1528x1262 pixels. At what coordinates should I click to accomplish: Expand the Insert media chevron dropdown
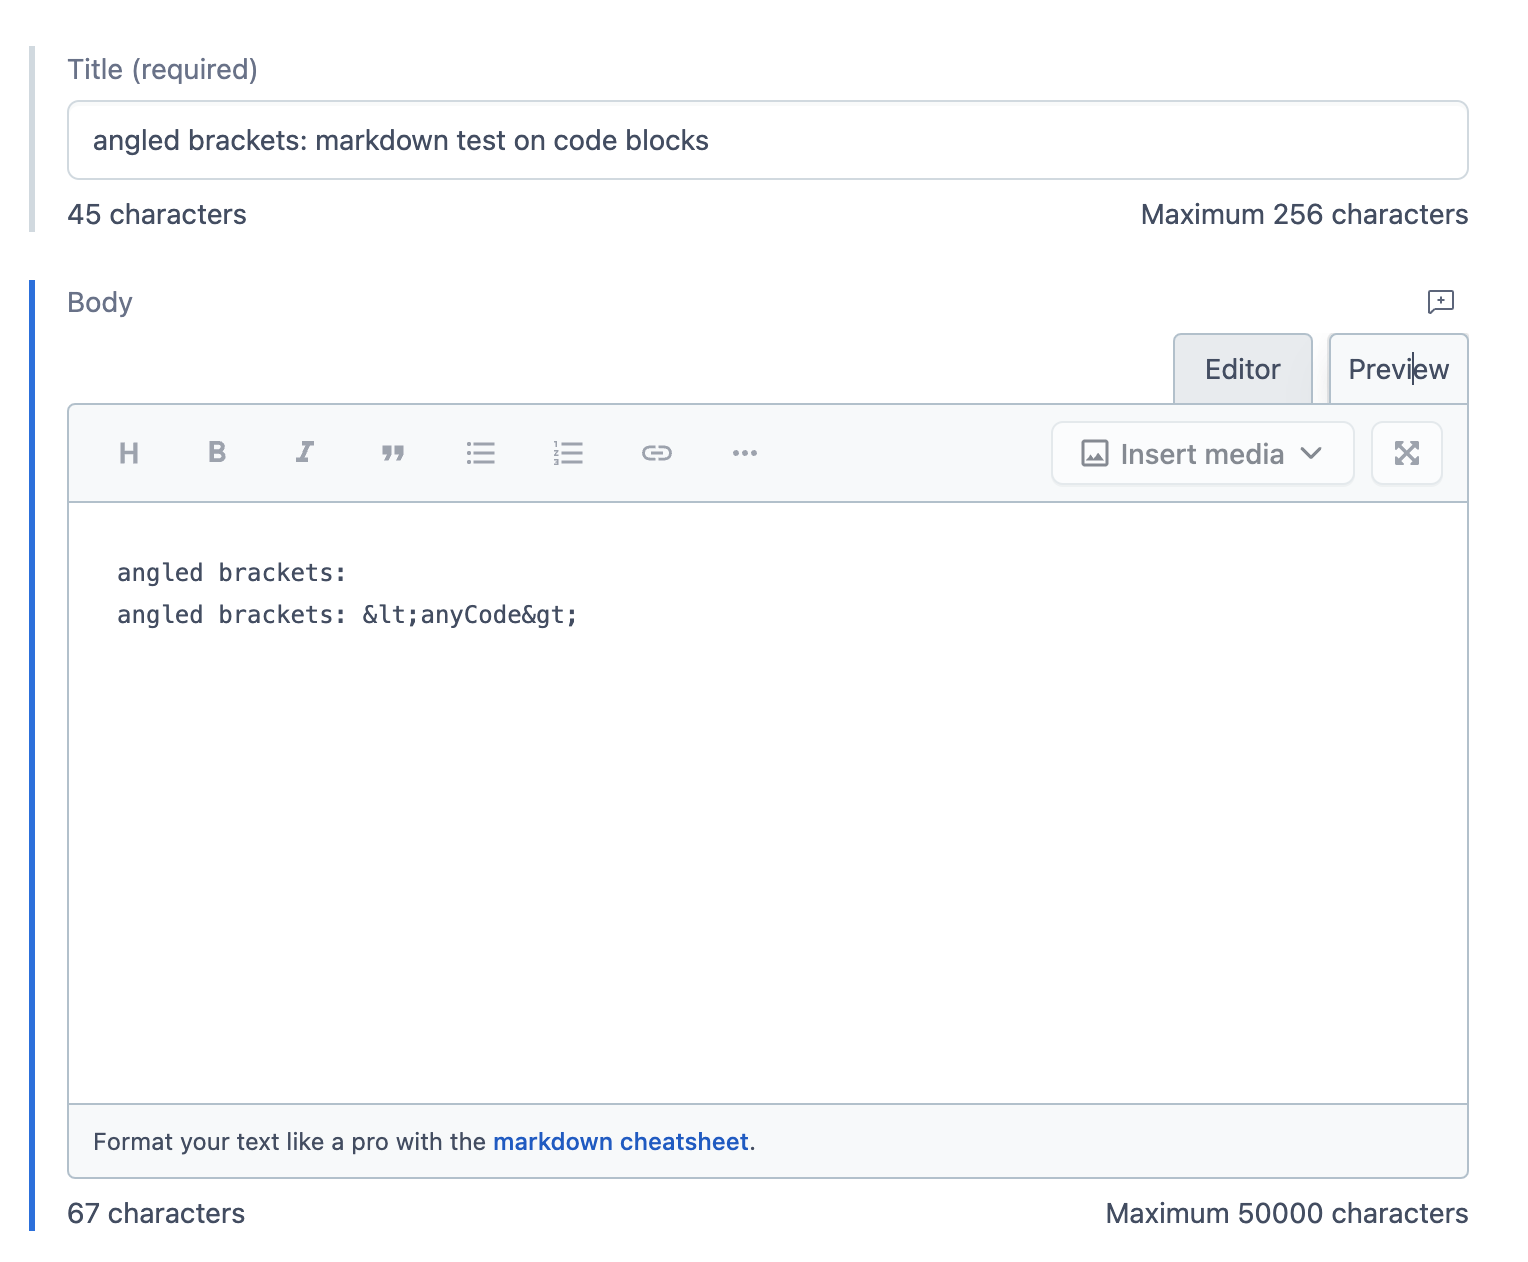pyautogui.click(x=1313, y=453)
